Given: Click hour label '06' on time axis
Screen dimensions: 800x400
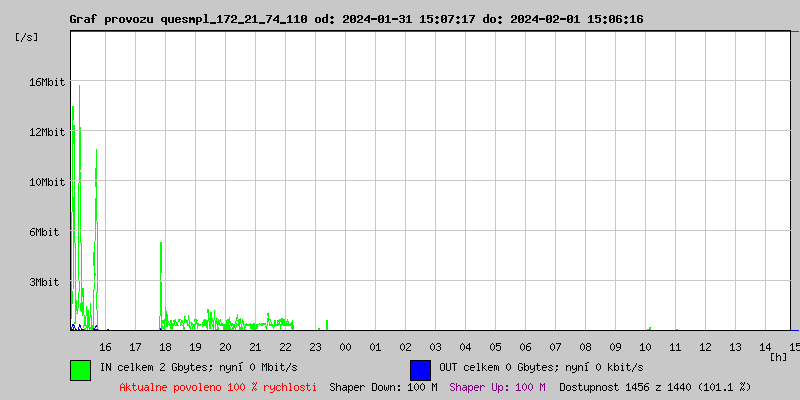Looking at the screenshot, I should (526, 347).
